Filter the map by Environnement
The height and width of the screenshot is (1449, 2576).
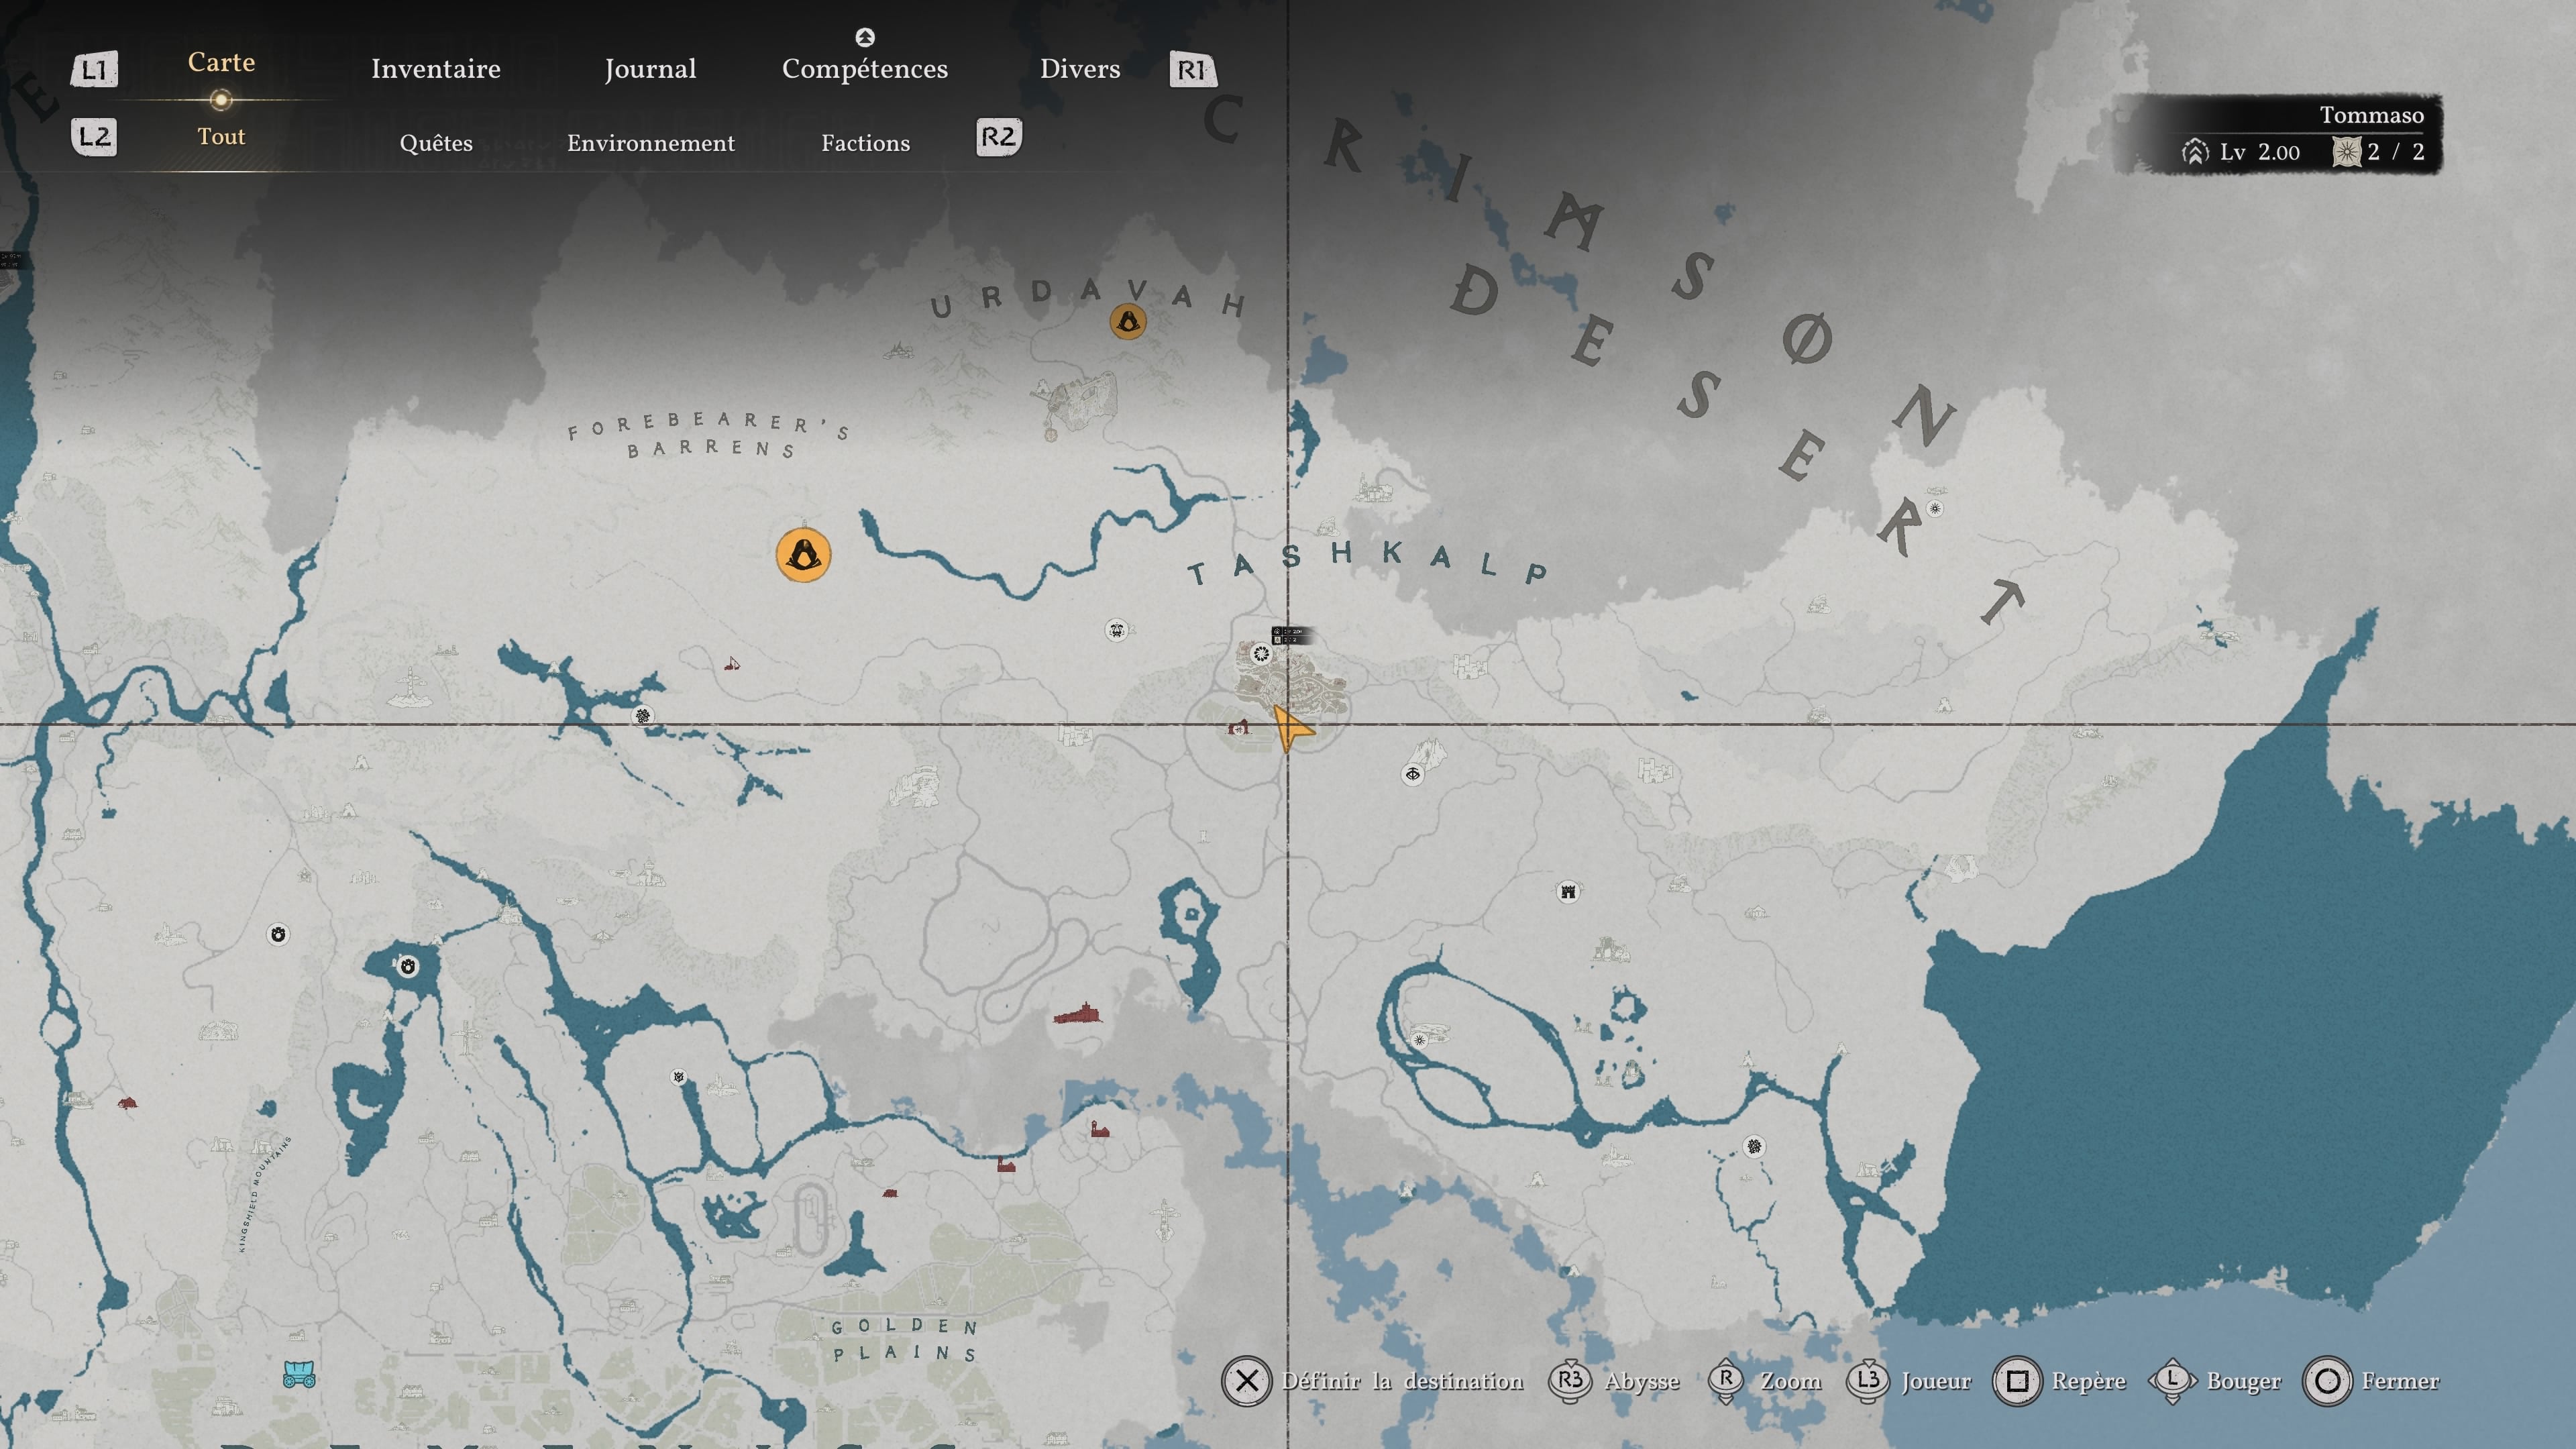651,143
